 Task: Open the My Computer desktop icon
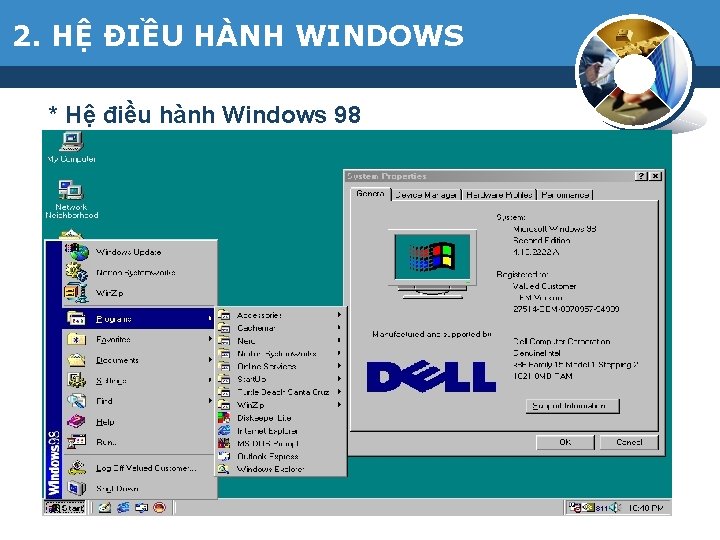71,147
